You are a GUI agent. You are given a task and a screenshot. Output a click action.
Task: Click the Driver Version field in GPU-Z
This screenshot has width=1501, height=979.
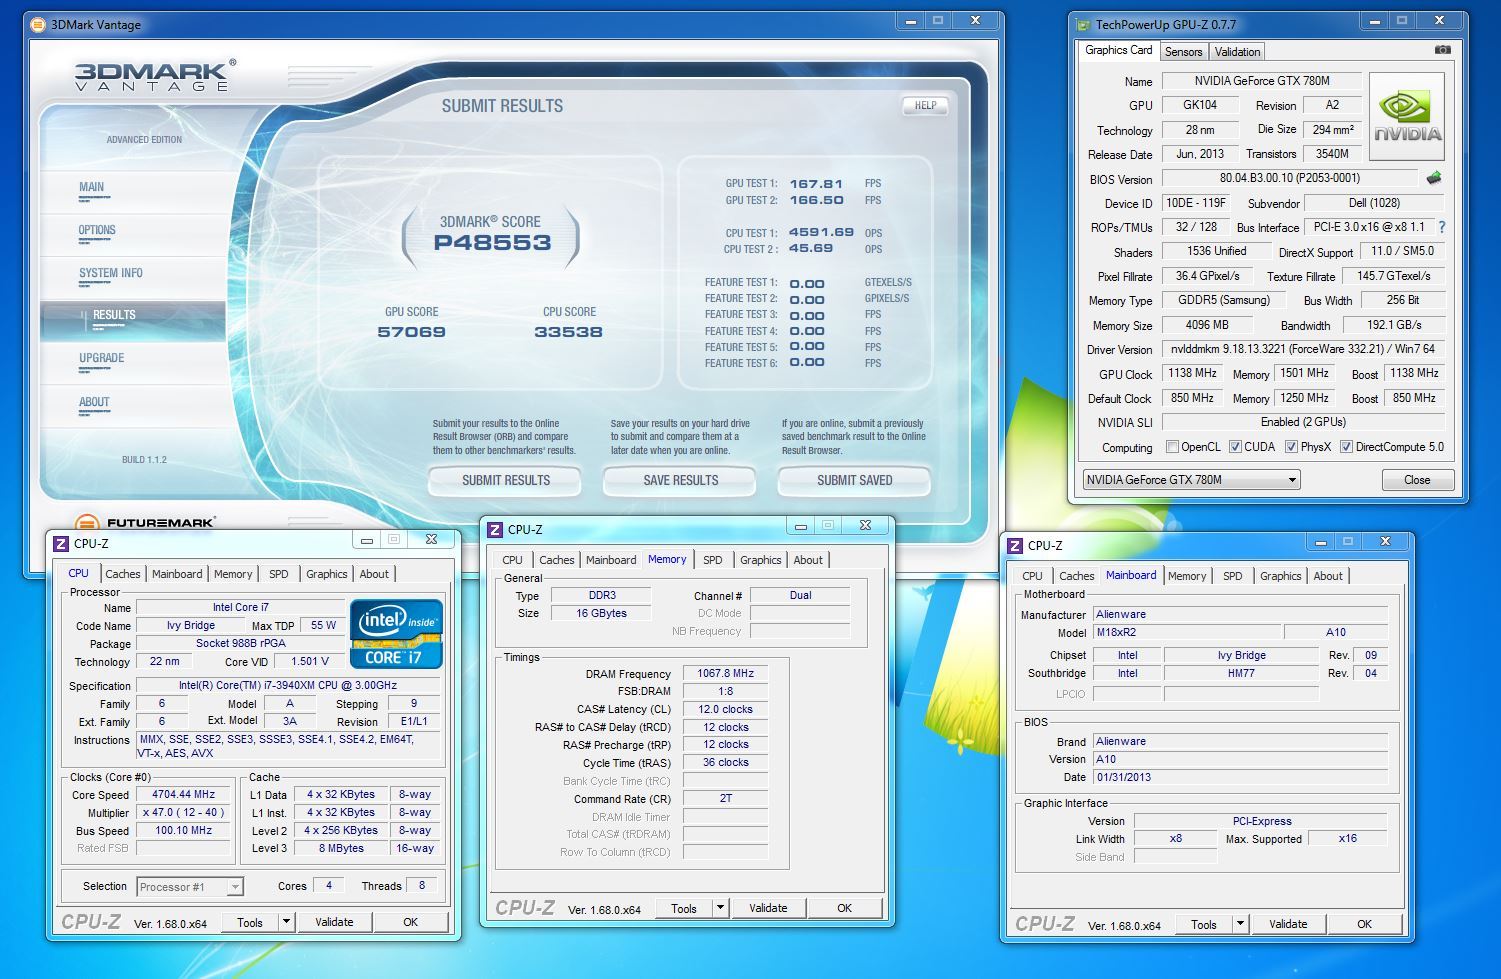(1303, 349)
